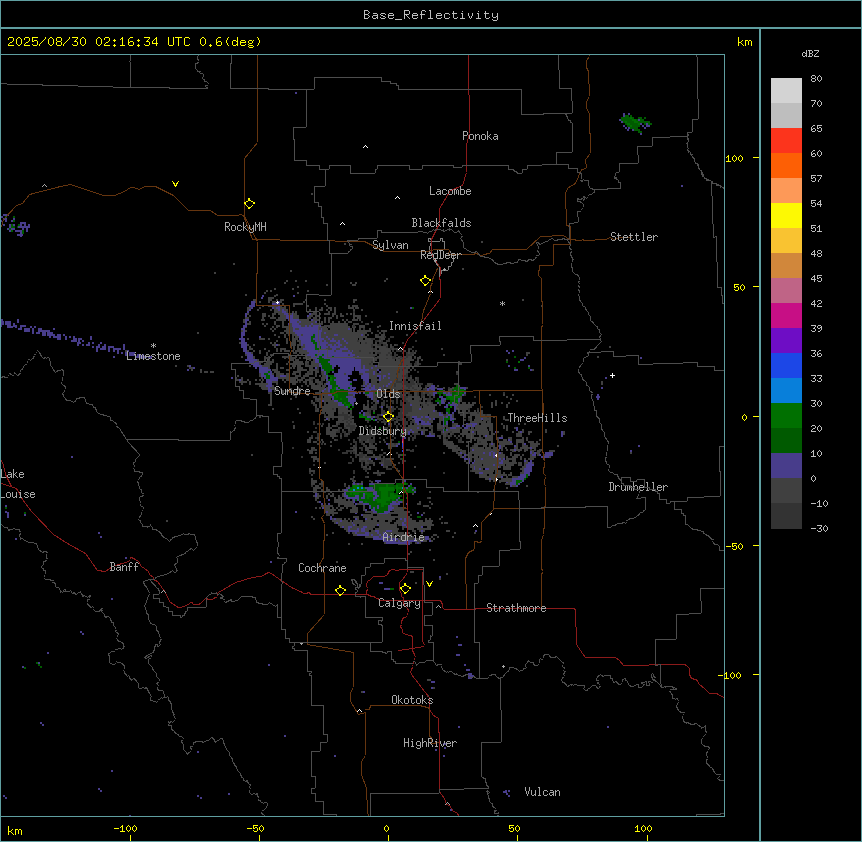Viewport: 862px width, 842px height.
Task: Click the Base_Reflectivity title text
Action: [x=431, y=15]
